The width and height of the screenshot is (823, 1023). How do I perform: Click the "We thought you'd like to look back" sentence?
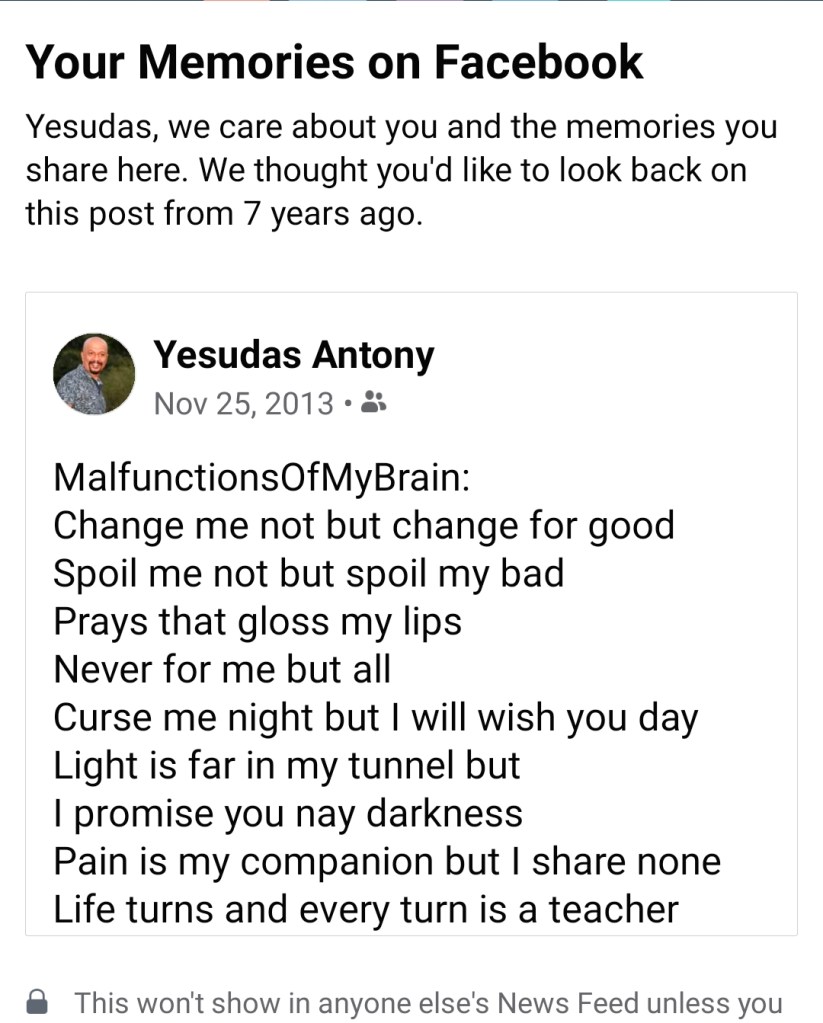[470, 171]
